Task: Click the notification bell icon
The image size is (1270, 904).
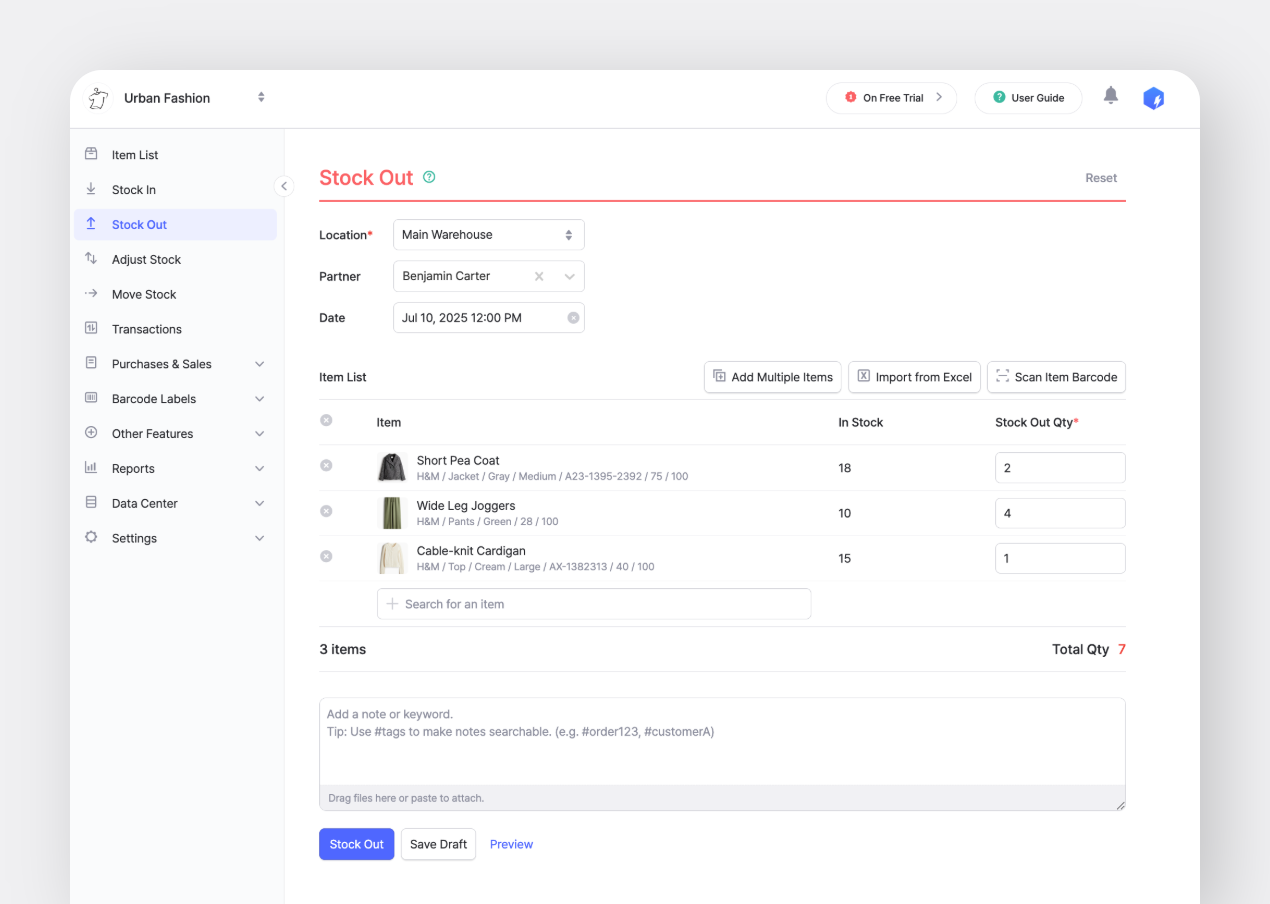Action: (1110, 96)
